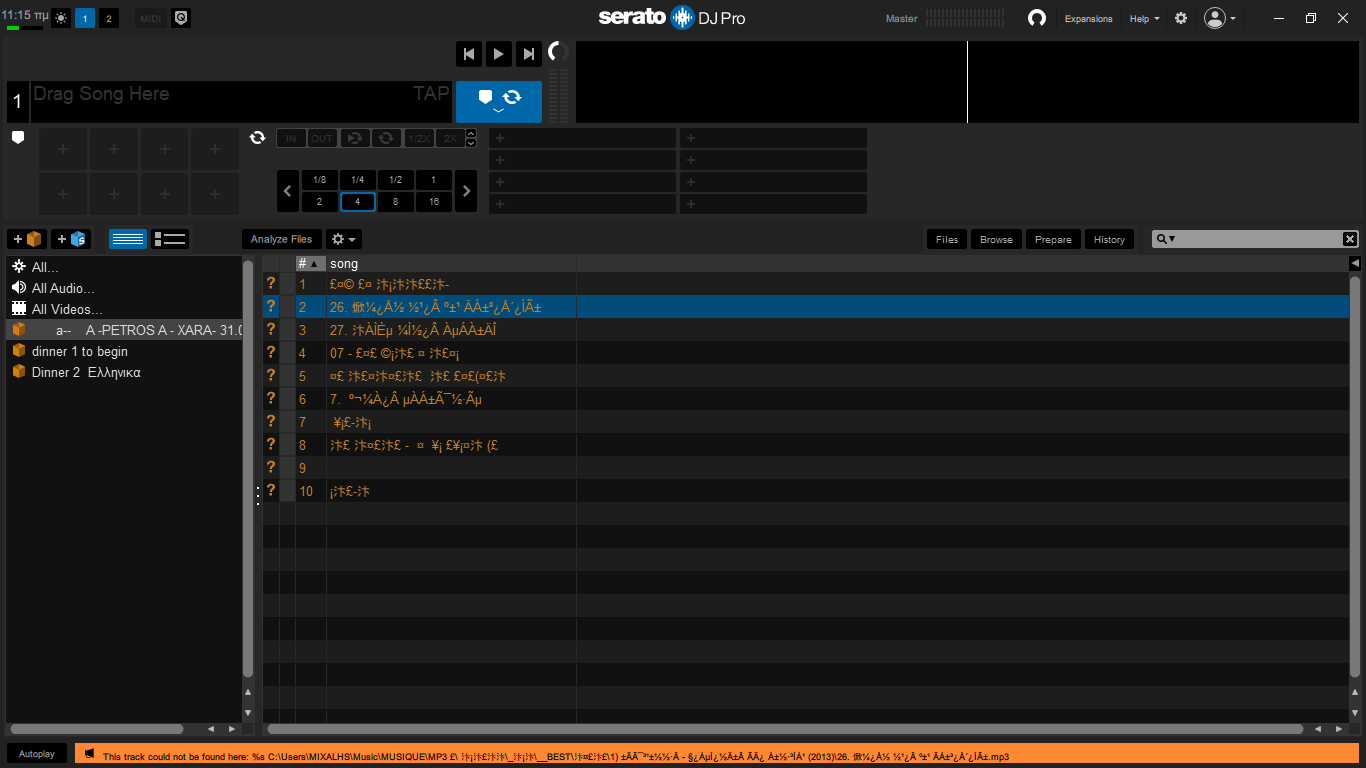Screen dimensions: 1366x768
Task: Click the Serato Quantize icon
Action: 181,18
